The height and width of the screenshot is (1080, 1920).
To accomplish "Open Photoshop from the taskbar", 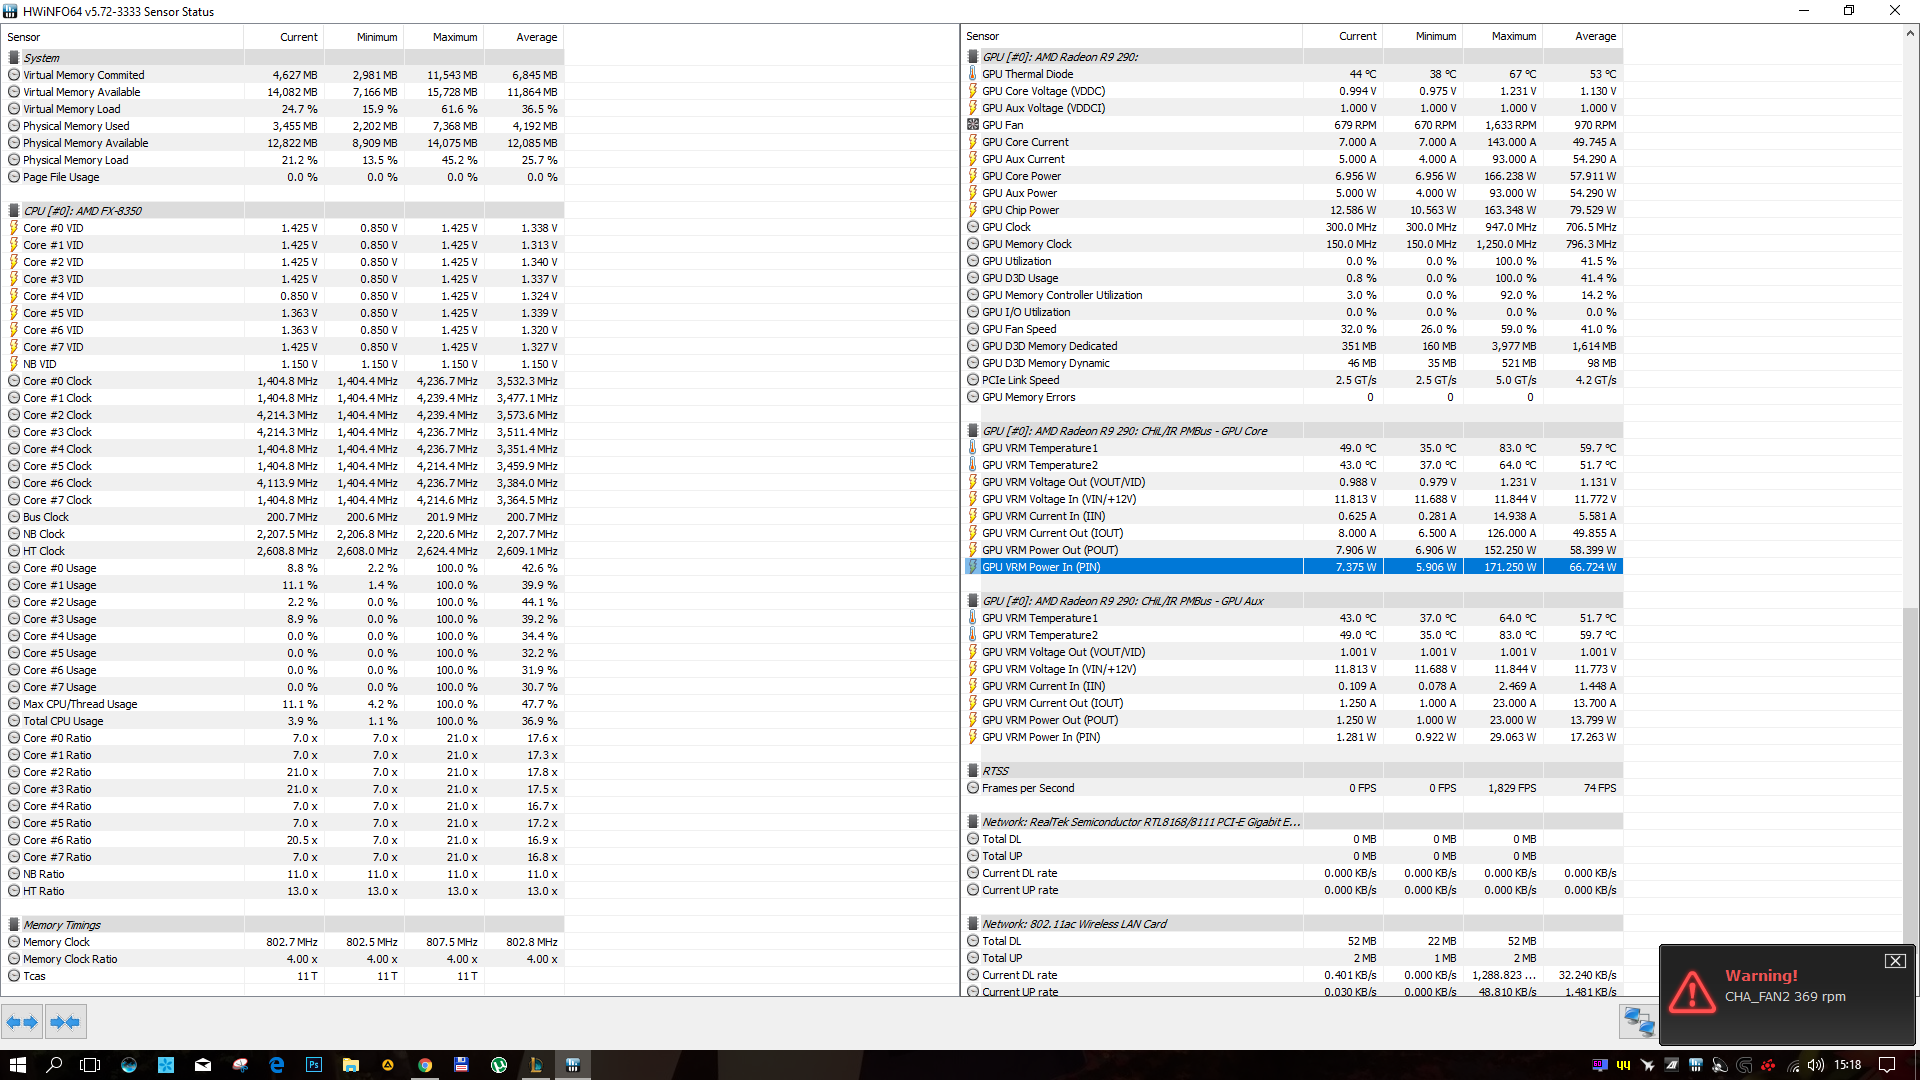I will coord(313,1065).
